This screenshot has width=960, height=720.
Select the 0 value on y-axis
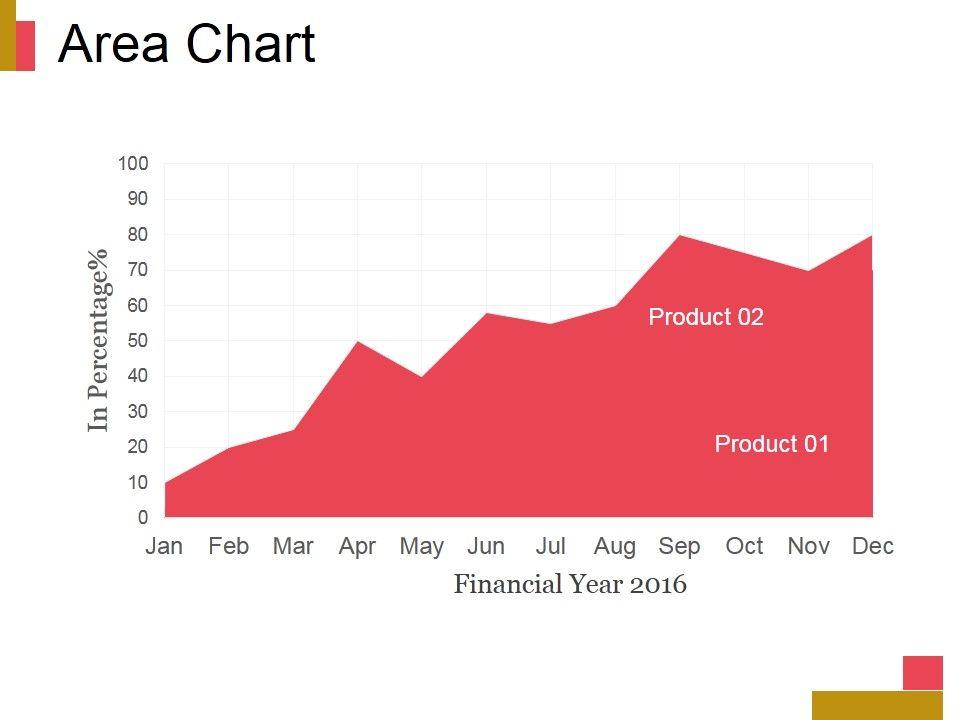[x=143, y=518]
